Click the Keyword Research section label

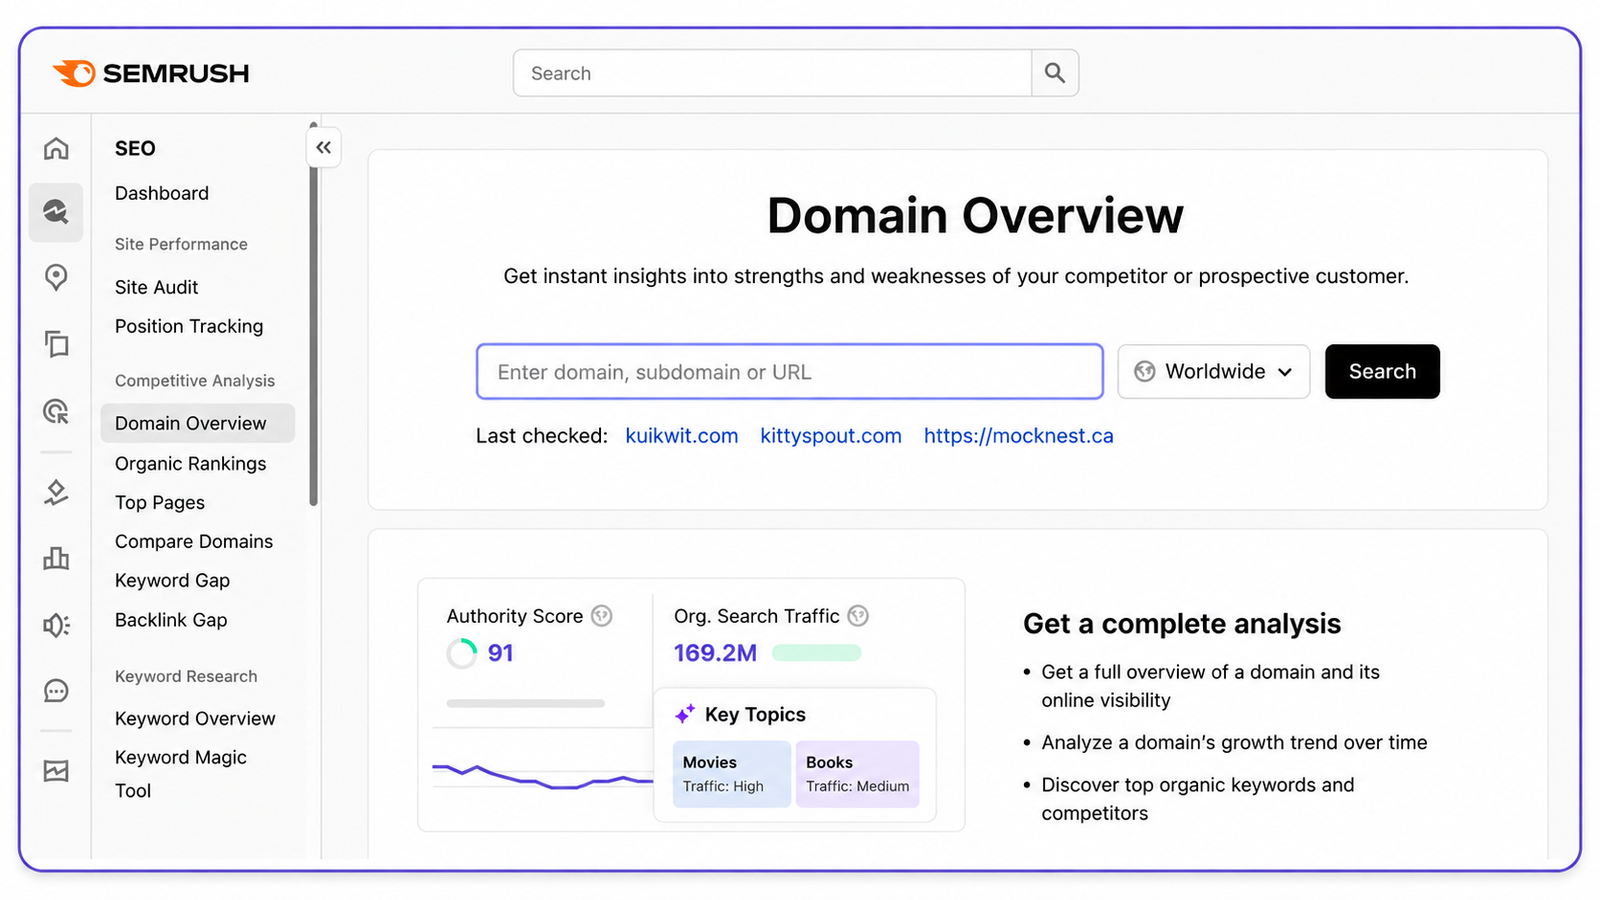(x=186, y=677)
